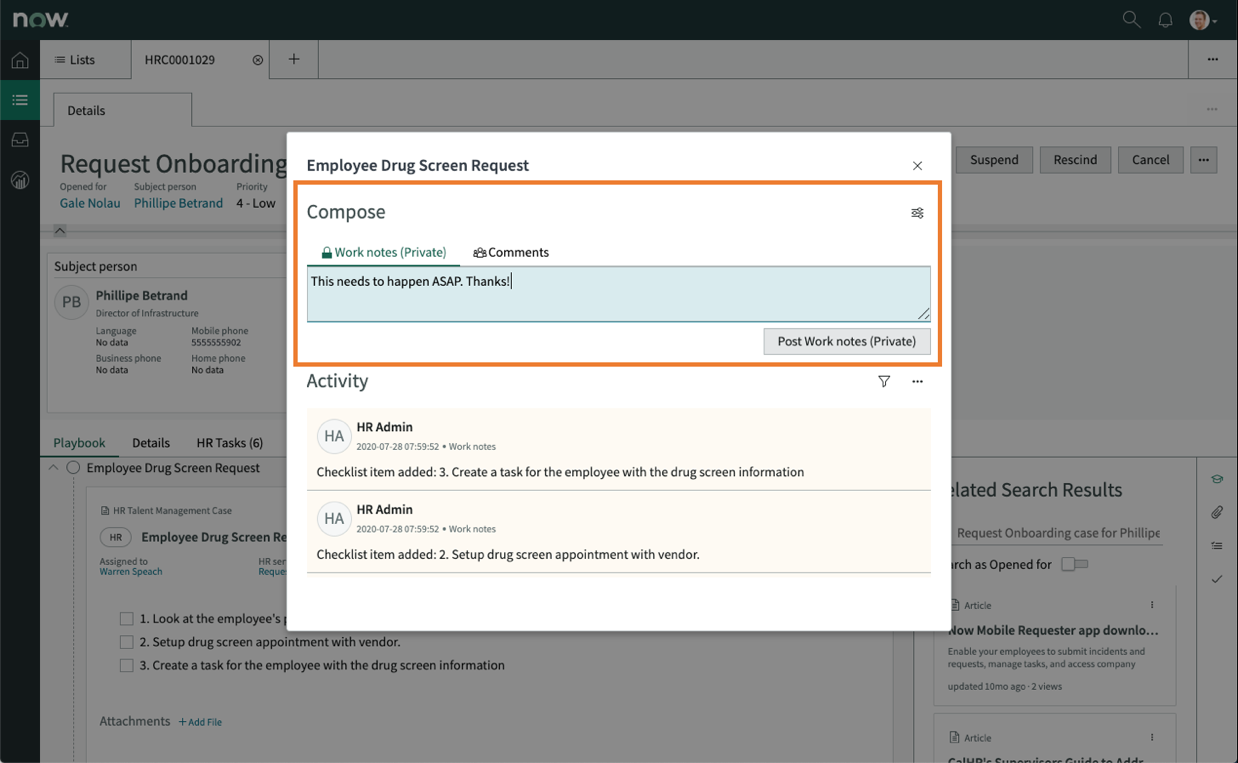The image size is (1238, 763).
Task: Select the Lists icon in the sidebar
Action: 20,100
